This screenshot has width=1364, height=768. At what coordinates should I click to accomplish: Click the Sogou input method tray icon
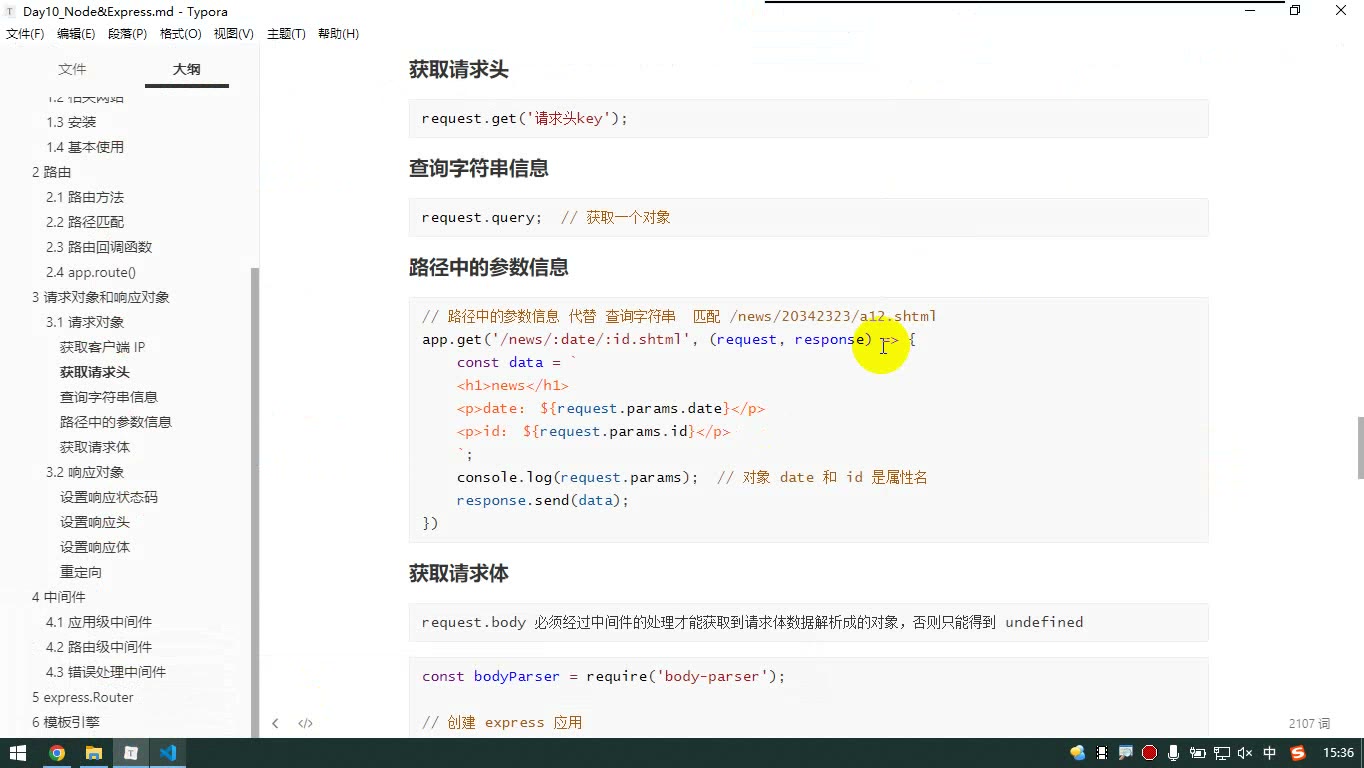point(1298,753)
